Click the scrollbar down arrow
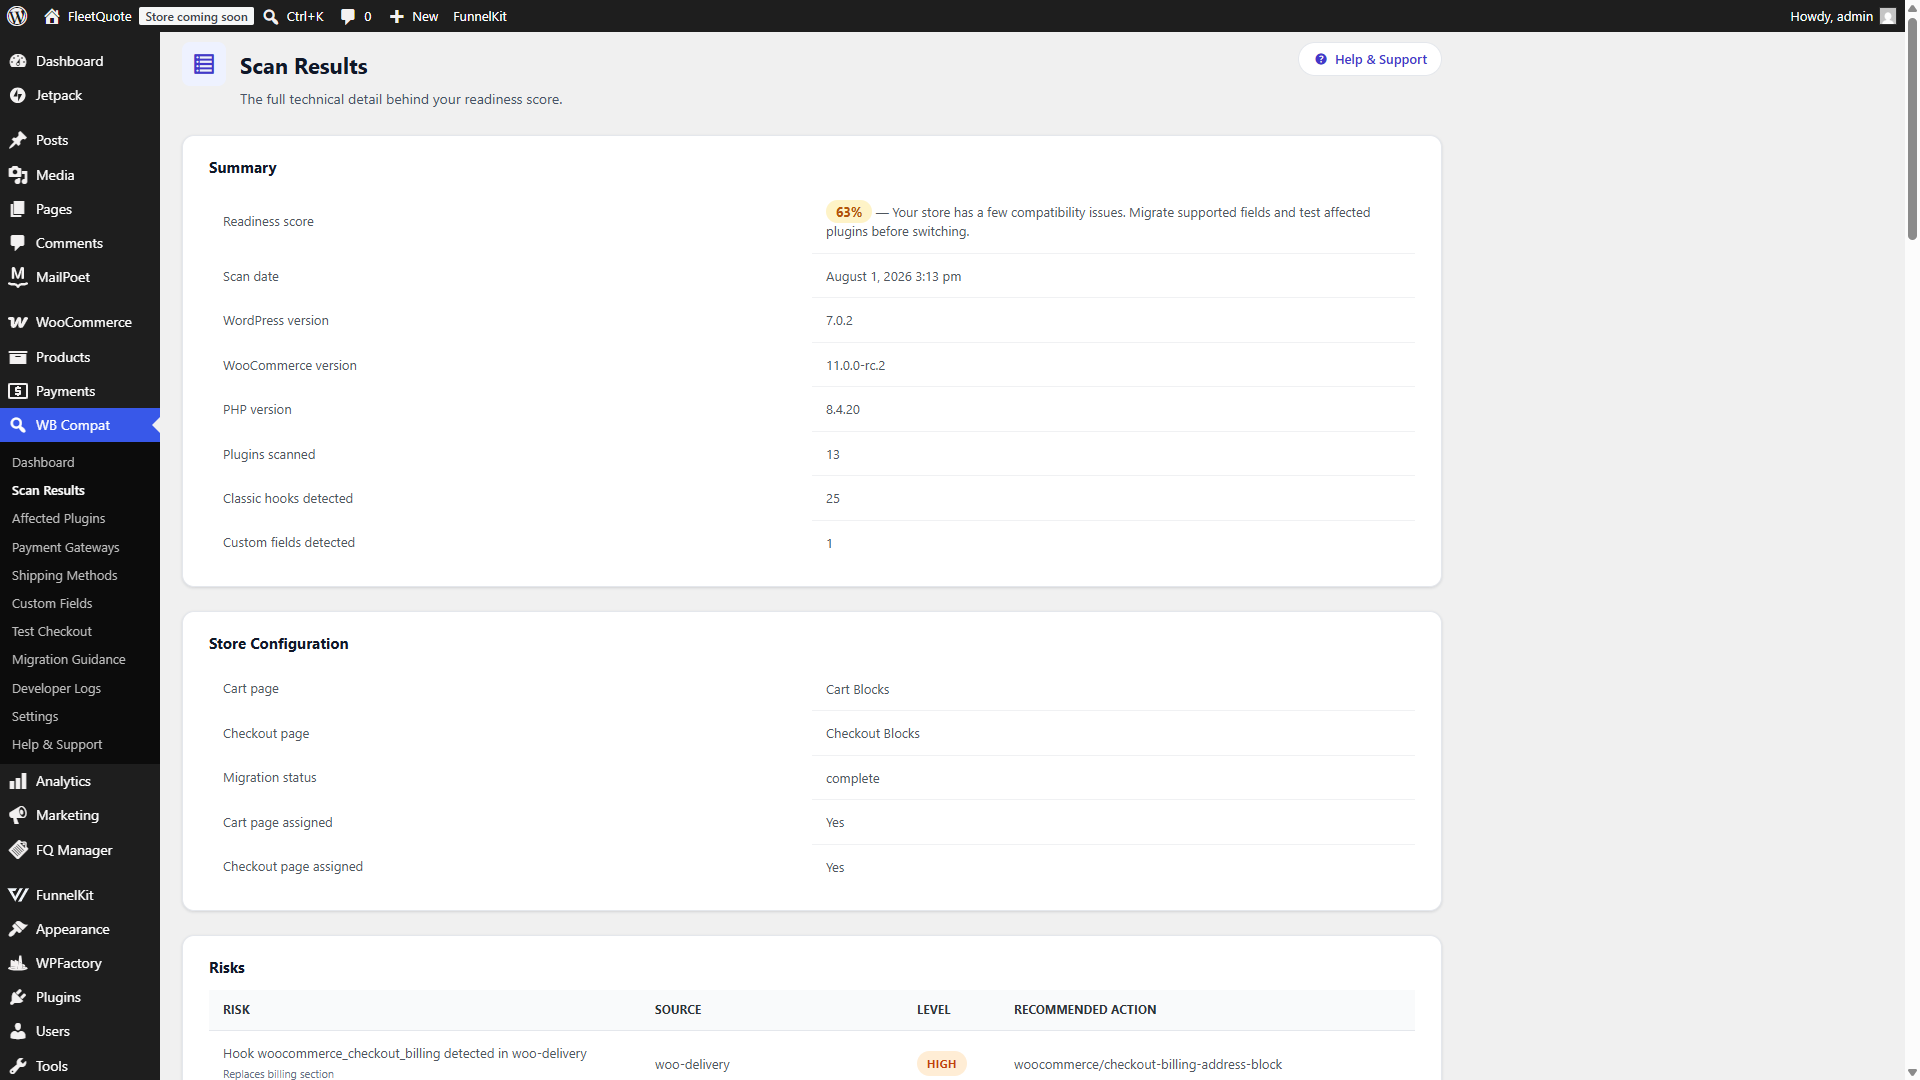The height and width of the screenshot is (1080, 1920). pyautogui.click(x=1912, y=1072)
